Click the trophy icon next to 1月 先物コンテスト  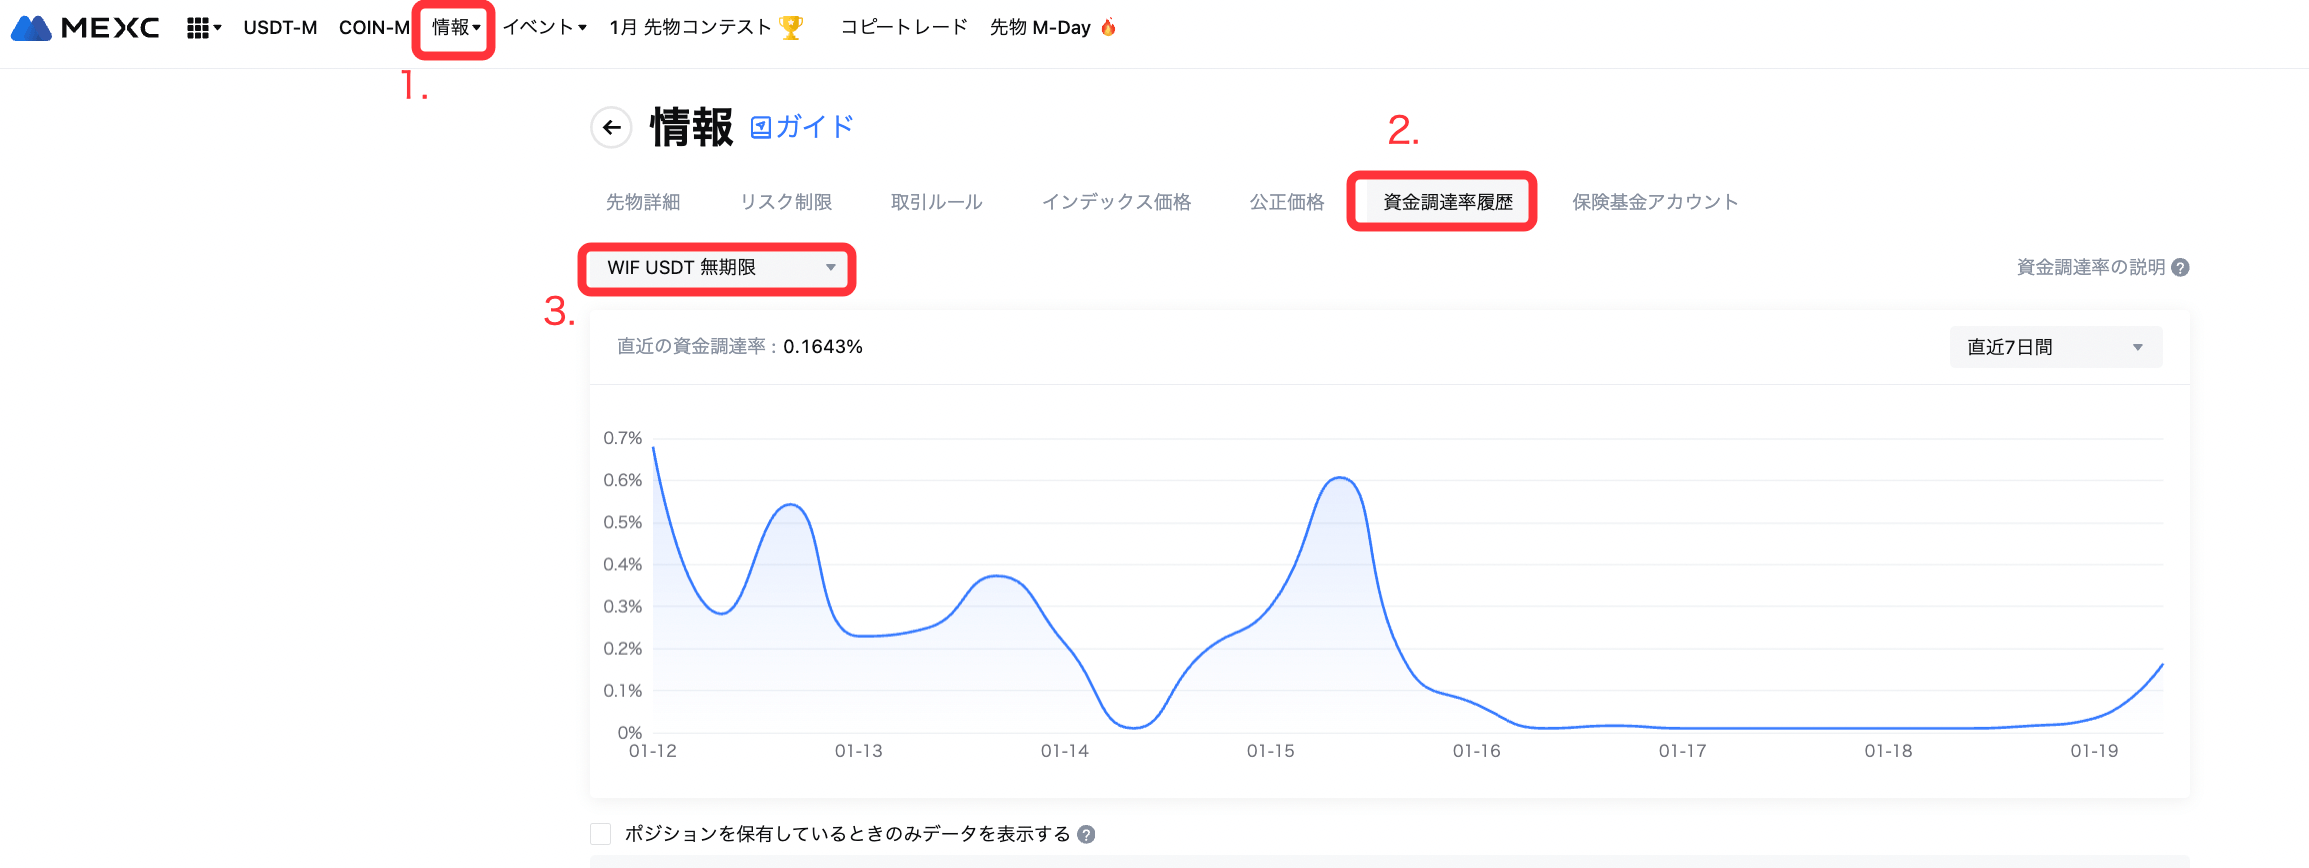[791, 28]
